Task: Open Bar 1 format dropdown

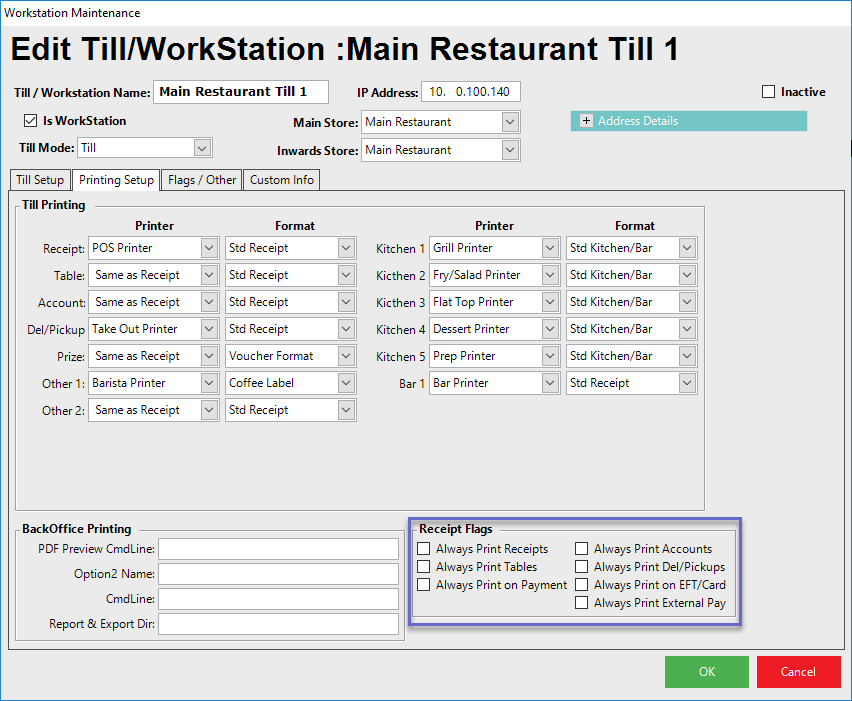Action: [686, 383]
